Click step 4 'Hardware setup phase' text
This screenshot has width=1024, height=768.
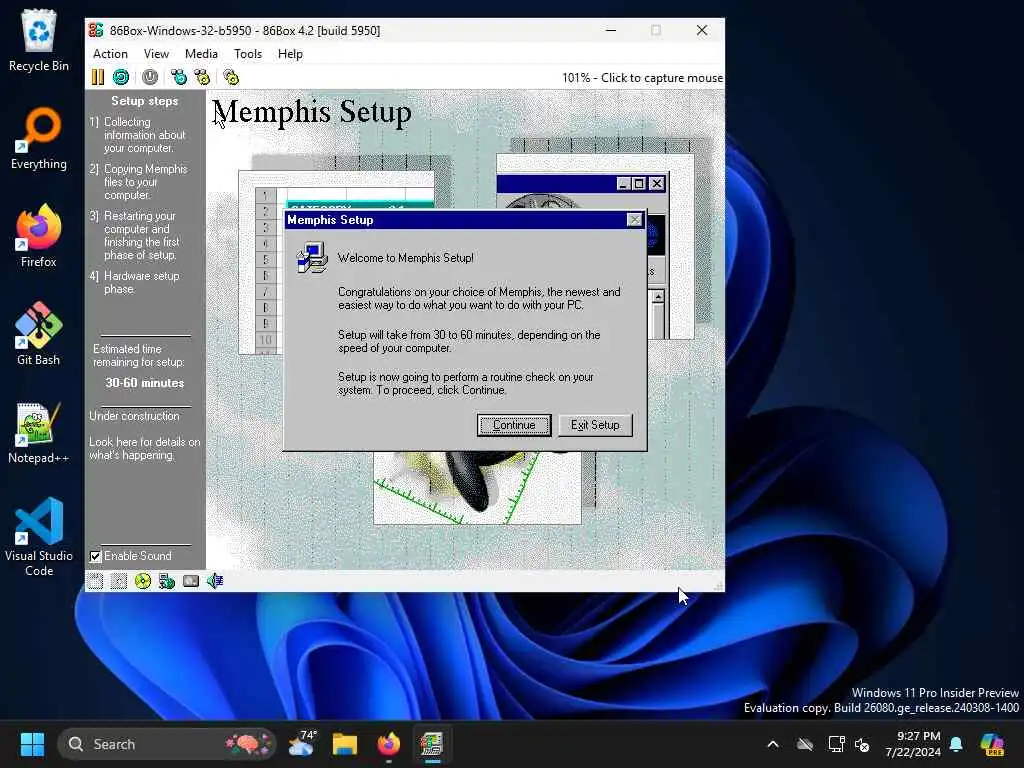(x=141, y=282)
